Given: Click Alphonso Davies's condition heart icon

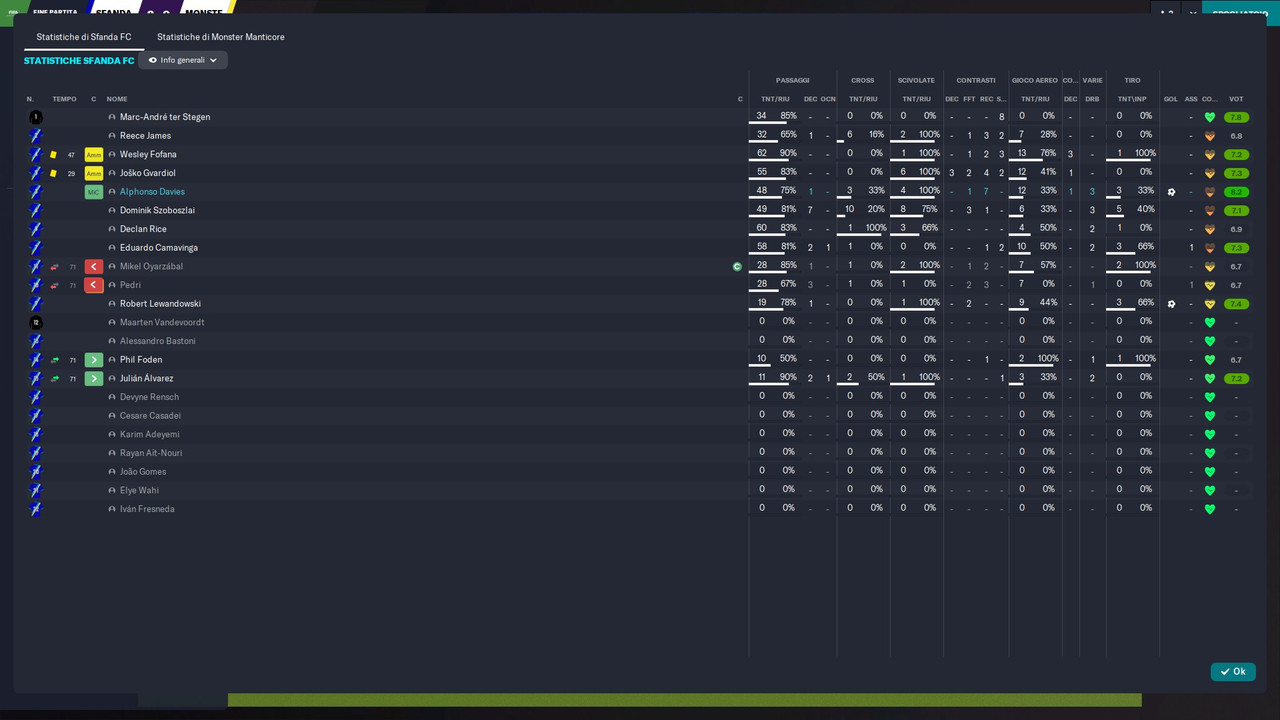Looking at the screenshot, I should 1210,192.
